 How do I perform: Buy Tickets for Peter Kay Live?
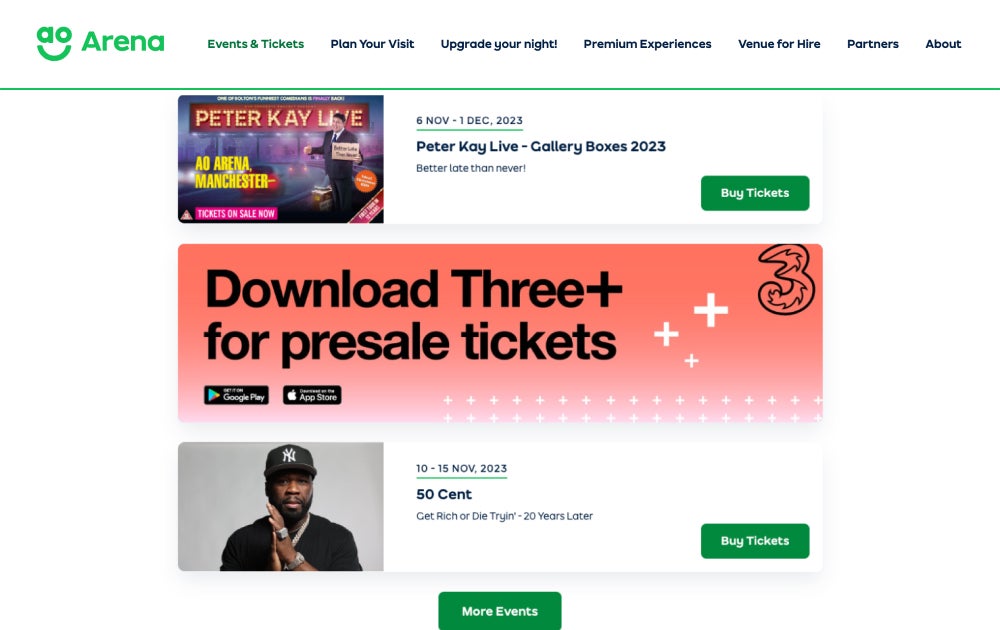(754, 193)
